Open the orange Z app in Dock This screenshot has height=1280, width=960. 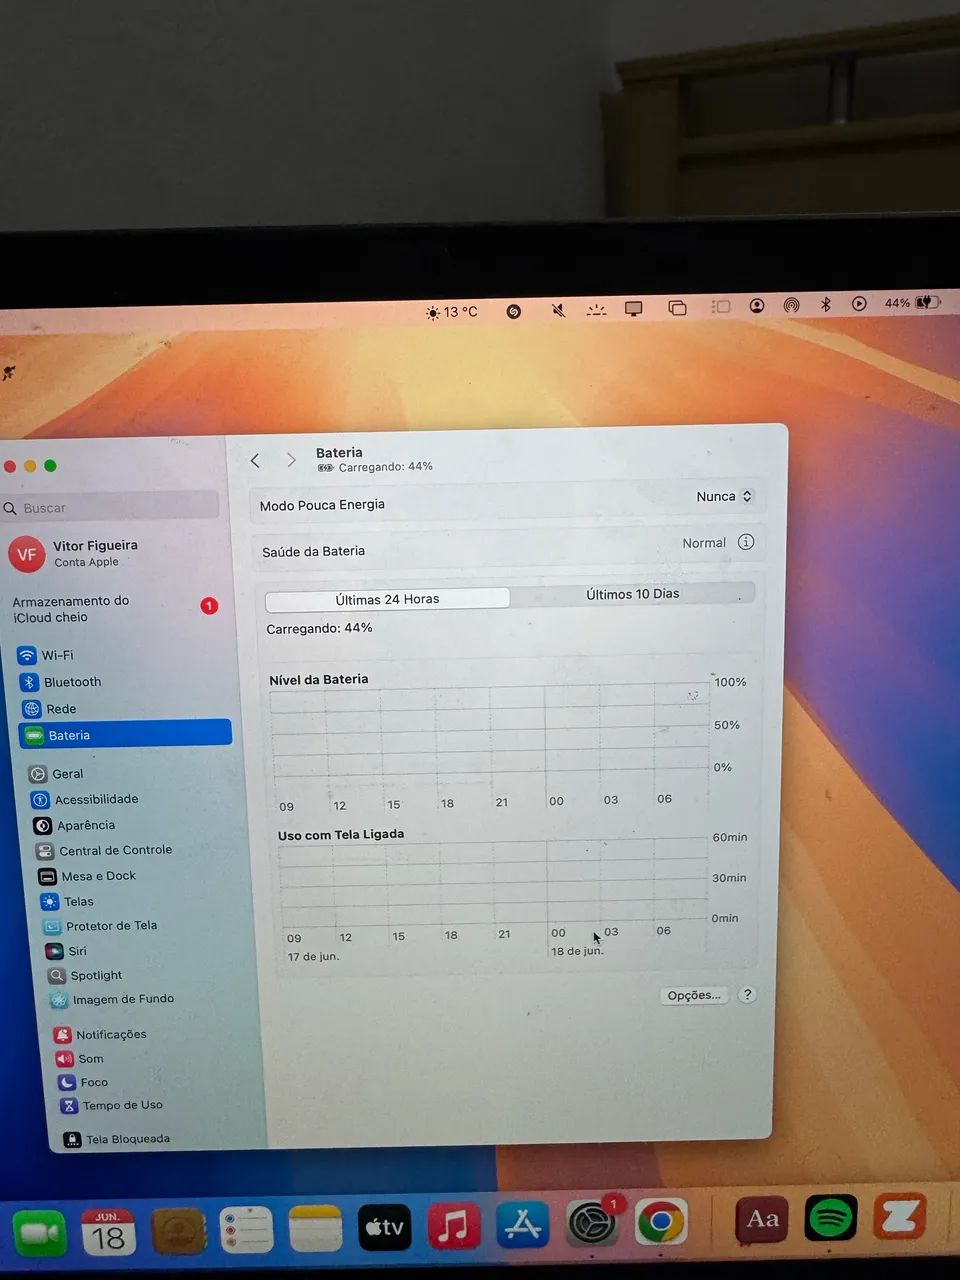coord(899,1217)
